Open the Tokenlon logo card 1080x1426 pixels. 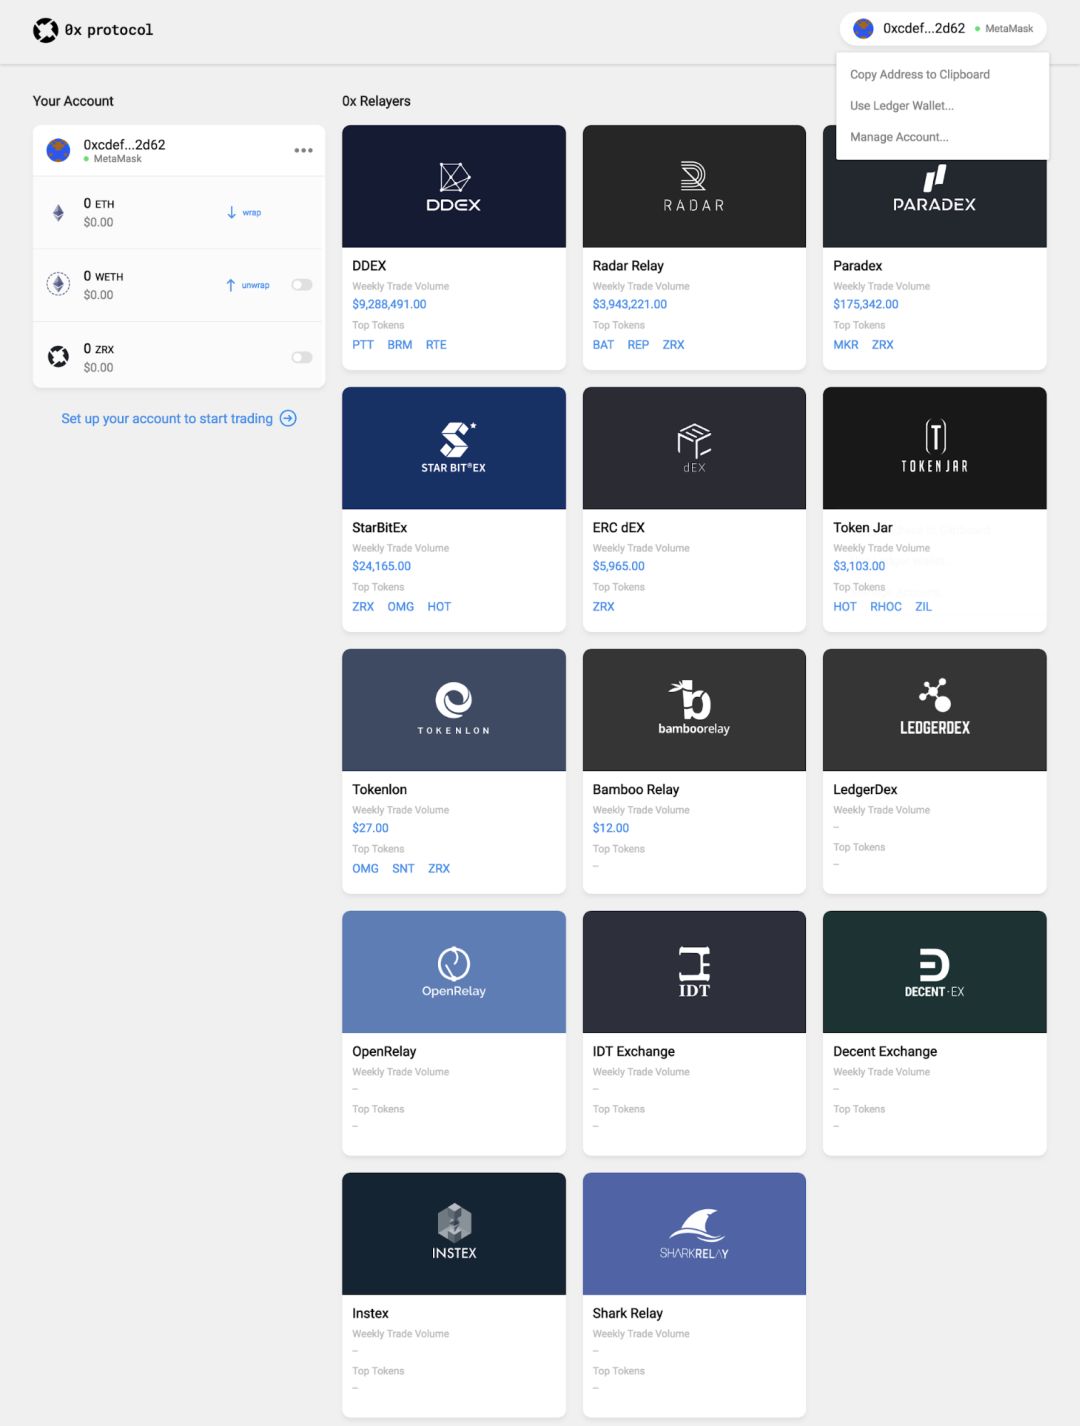point(454,710)
